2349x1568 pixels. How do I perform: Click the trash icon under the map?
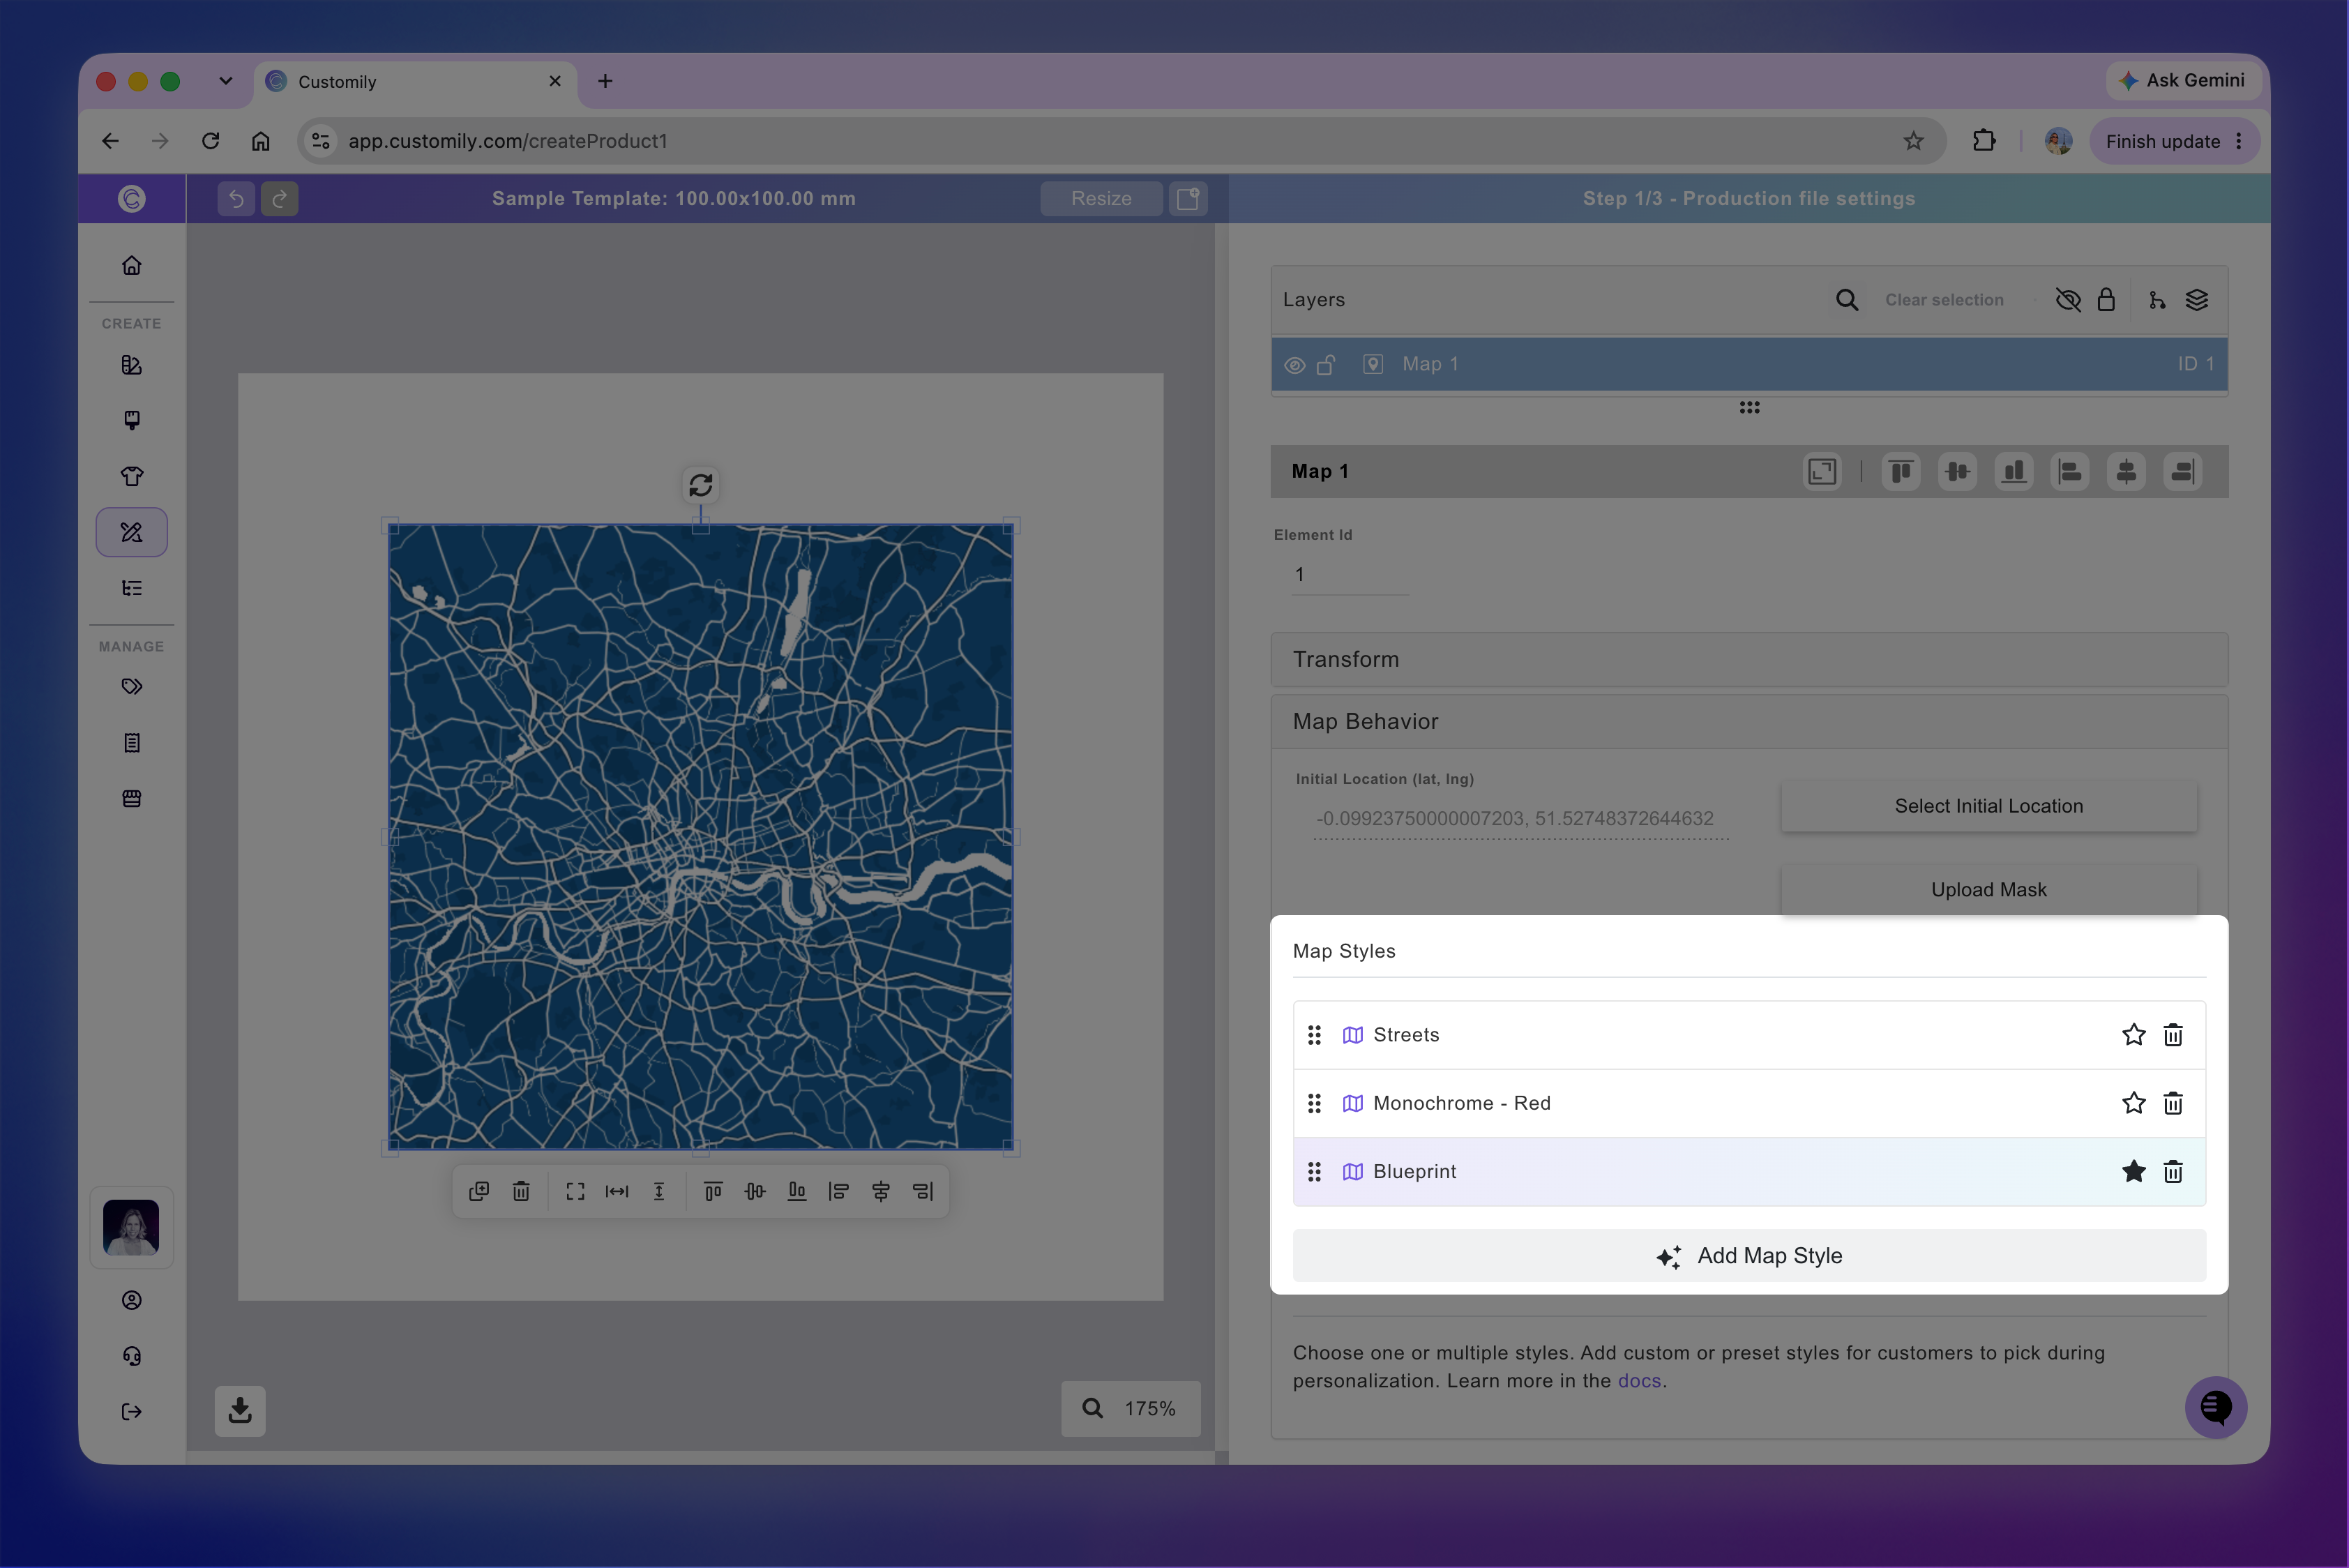[x=521, y=1191]
